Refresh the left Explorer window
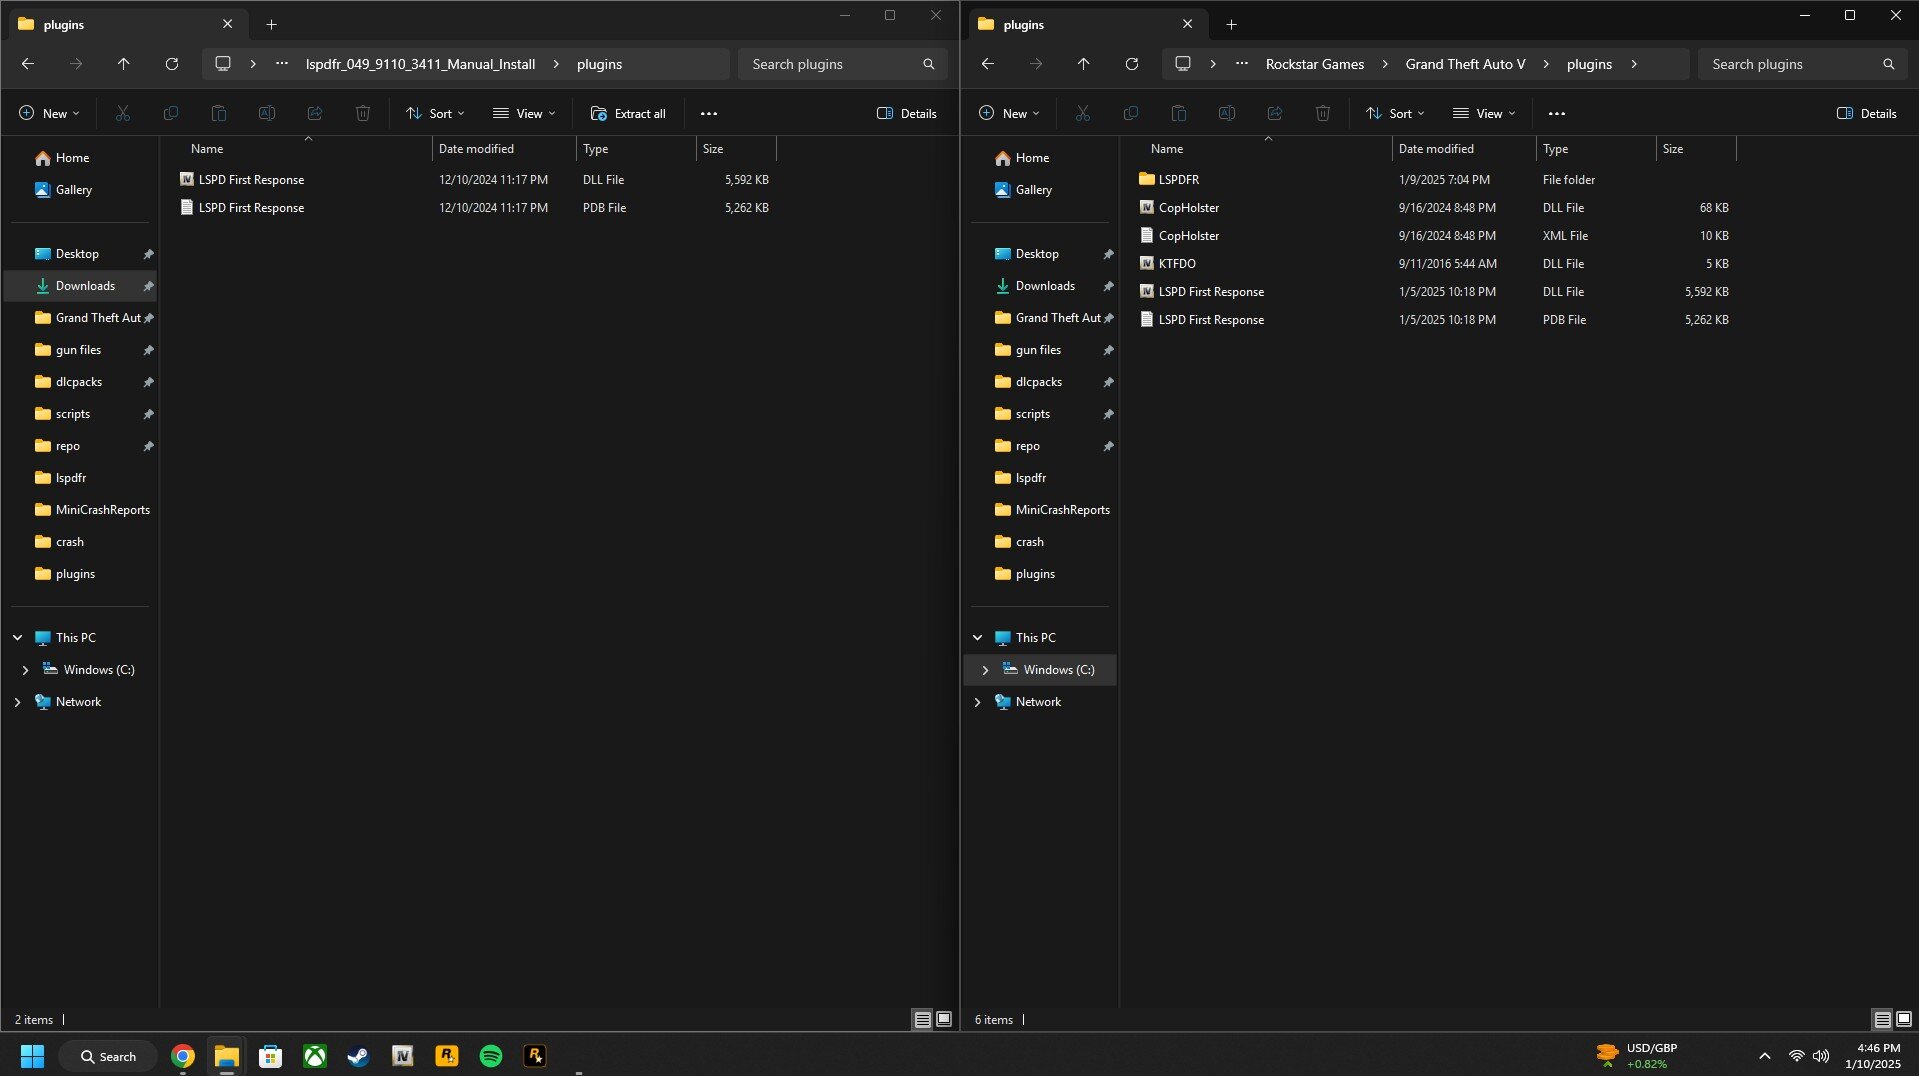Image resolution: width=1919 pixels, height=1076 pixels. (172, 64)
